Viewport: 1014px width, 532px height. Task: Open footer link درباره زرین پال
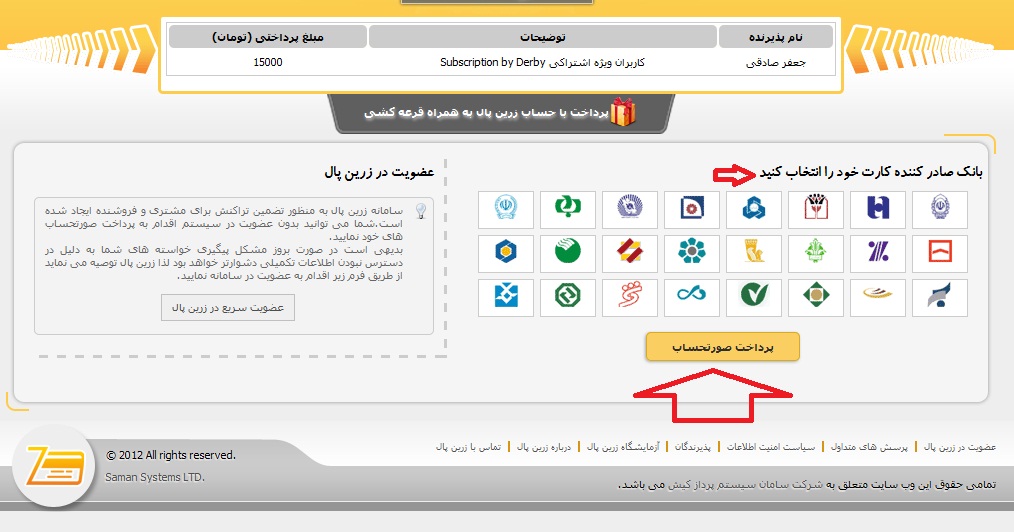coord(544,447)
